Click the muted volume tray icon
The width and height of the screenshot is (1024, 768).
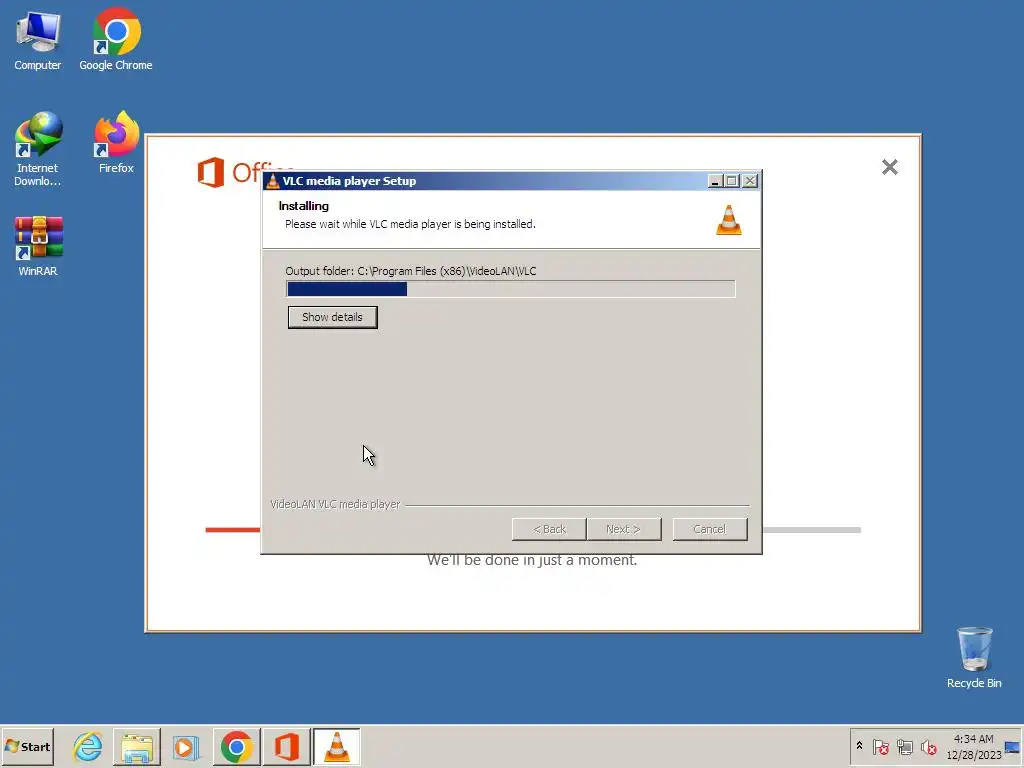(928, 746)
